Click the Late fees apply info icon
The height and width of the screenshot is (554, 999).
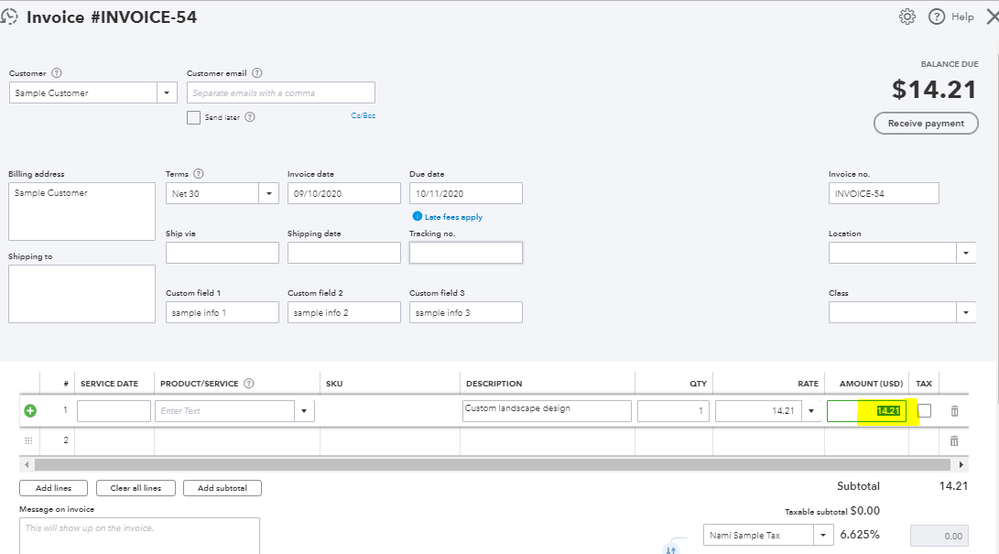point(417,217)
